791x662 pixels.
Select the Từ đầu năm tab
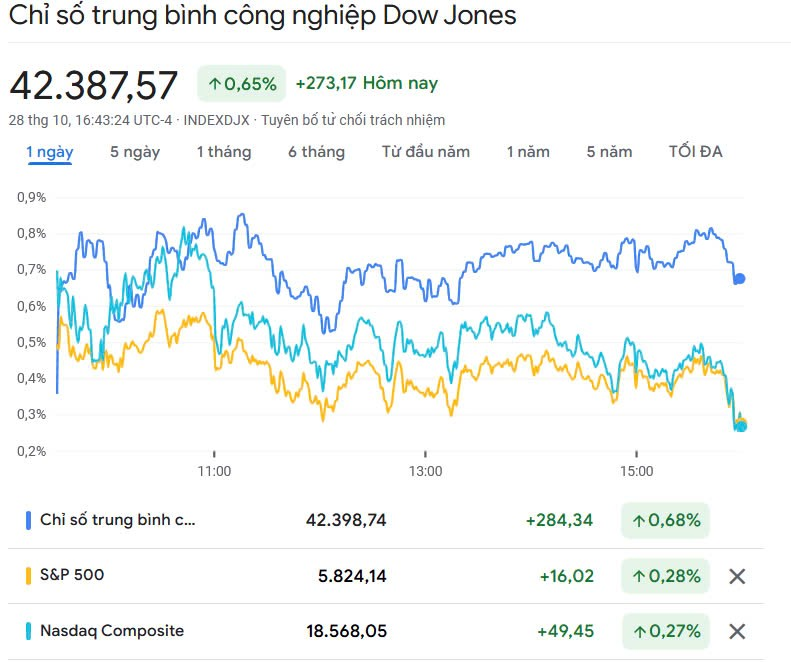point(426,152)
